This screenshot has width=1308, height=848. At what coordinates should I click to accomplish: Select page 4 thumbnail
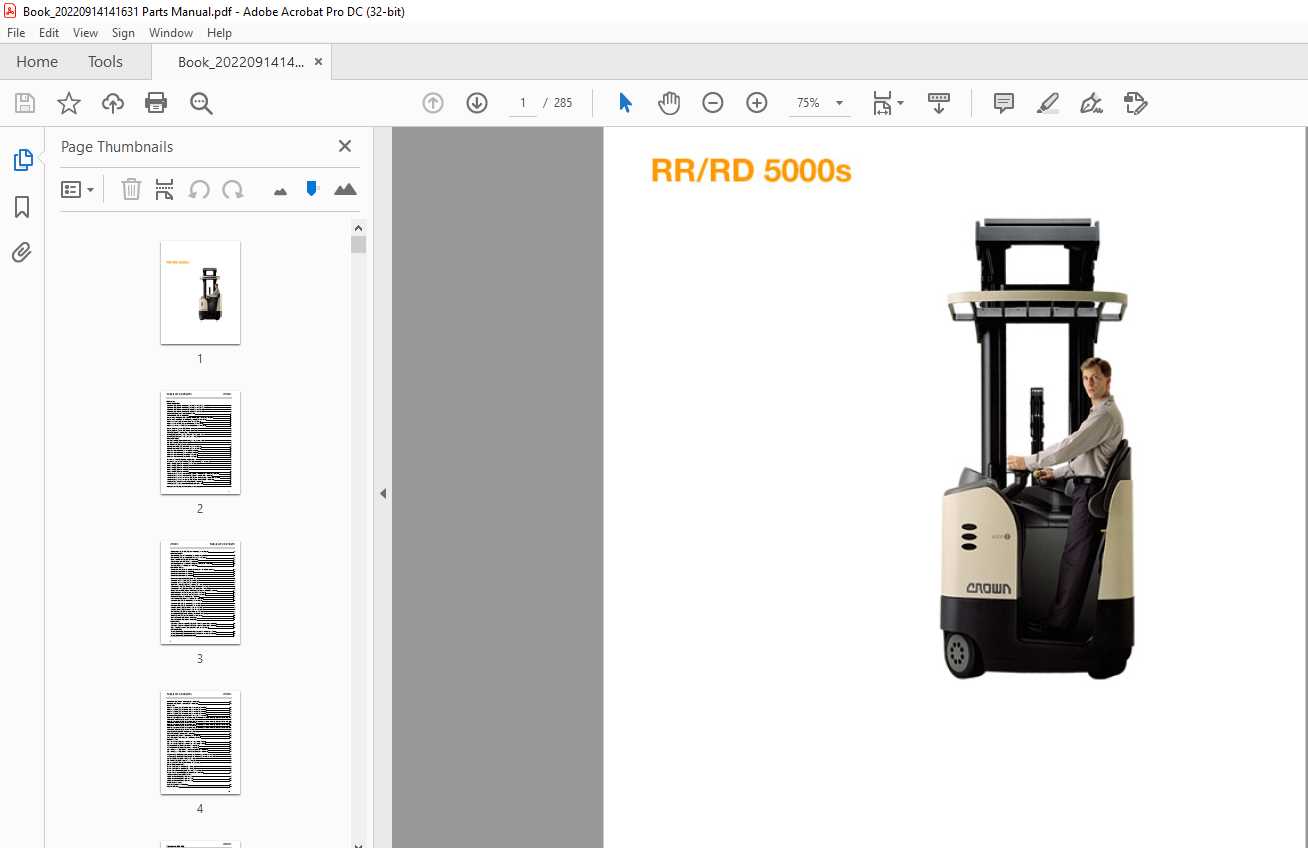200,742
